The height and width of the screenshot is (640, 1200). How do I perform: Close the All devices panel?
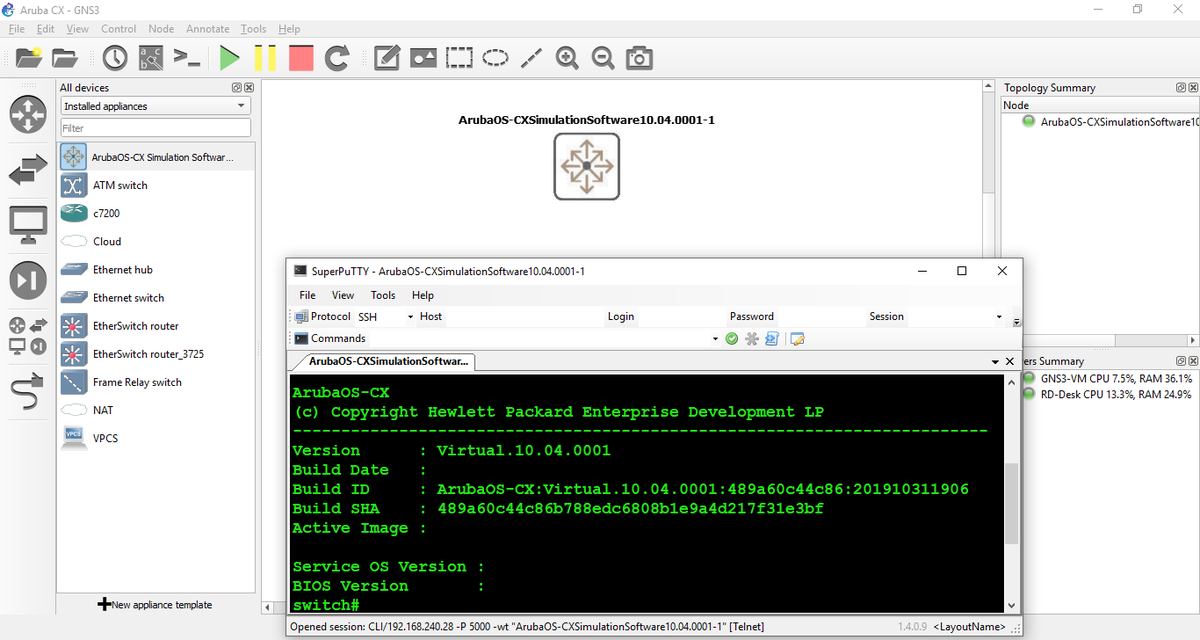point(249,88)
